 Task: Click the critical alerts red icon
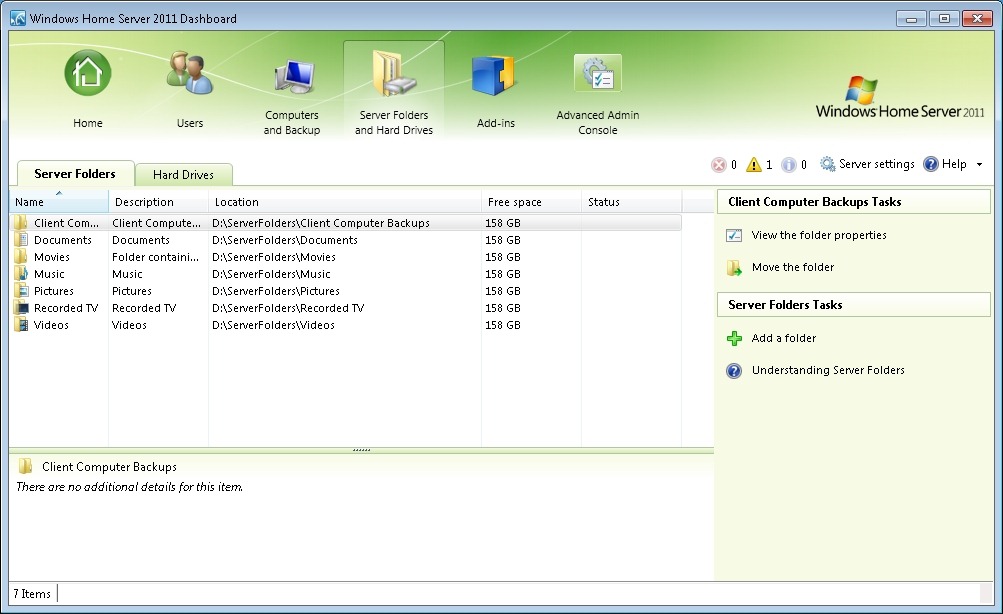click(718, 165)
